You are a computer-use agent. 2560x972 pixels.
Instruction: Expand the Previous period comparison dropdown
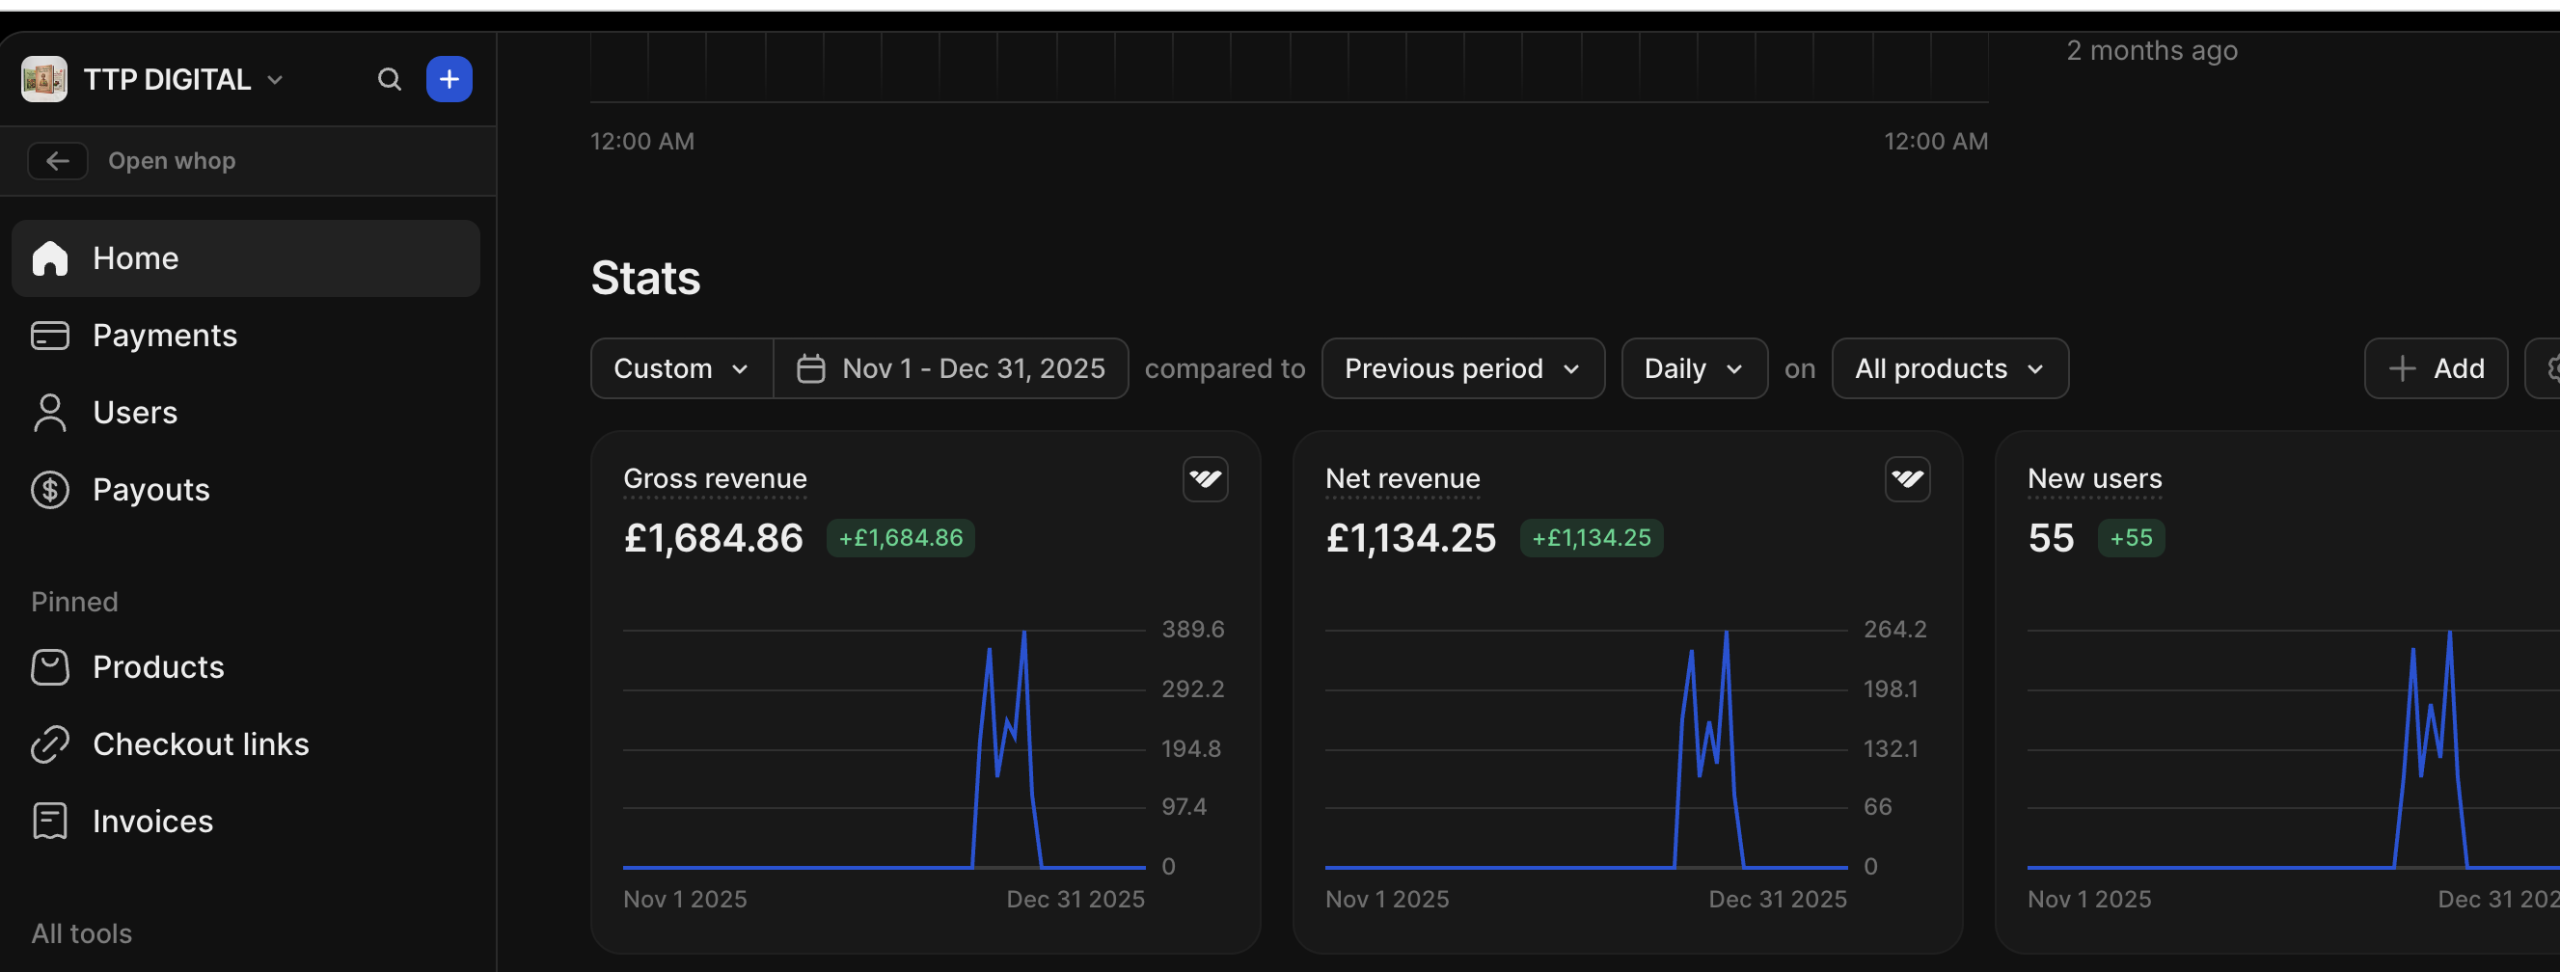pyautogui.click(x=1461, y=368)
